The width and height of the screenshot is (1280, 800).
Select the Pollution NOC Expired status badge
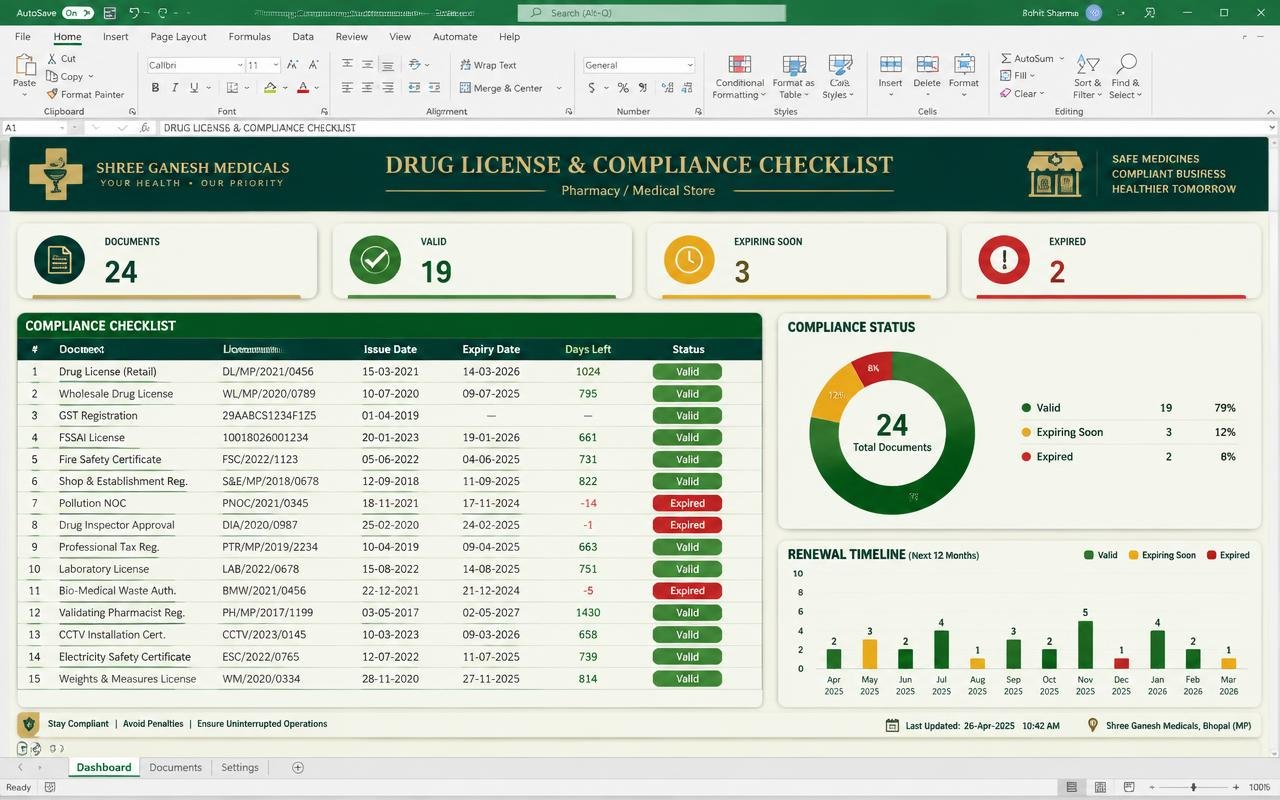click(687, 503)
